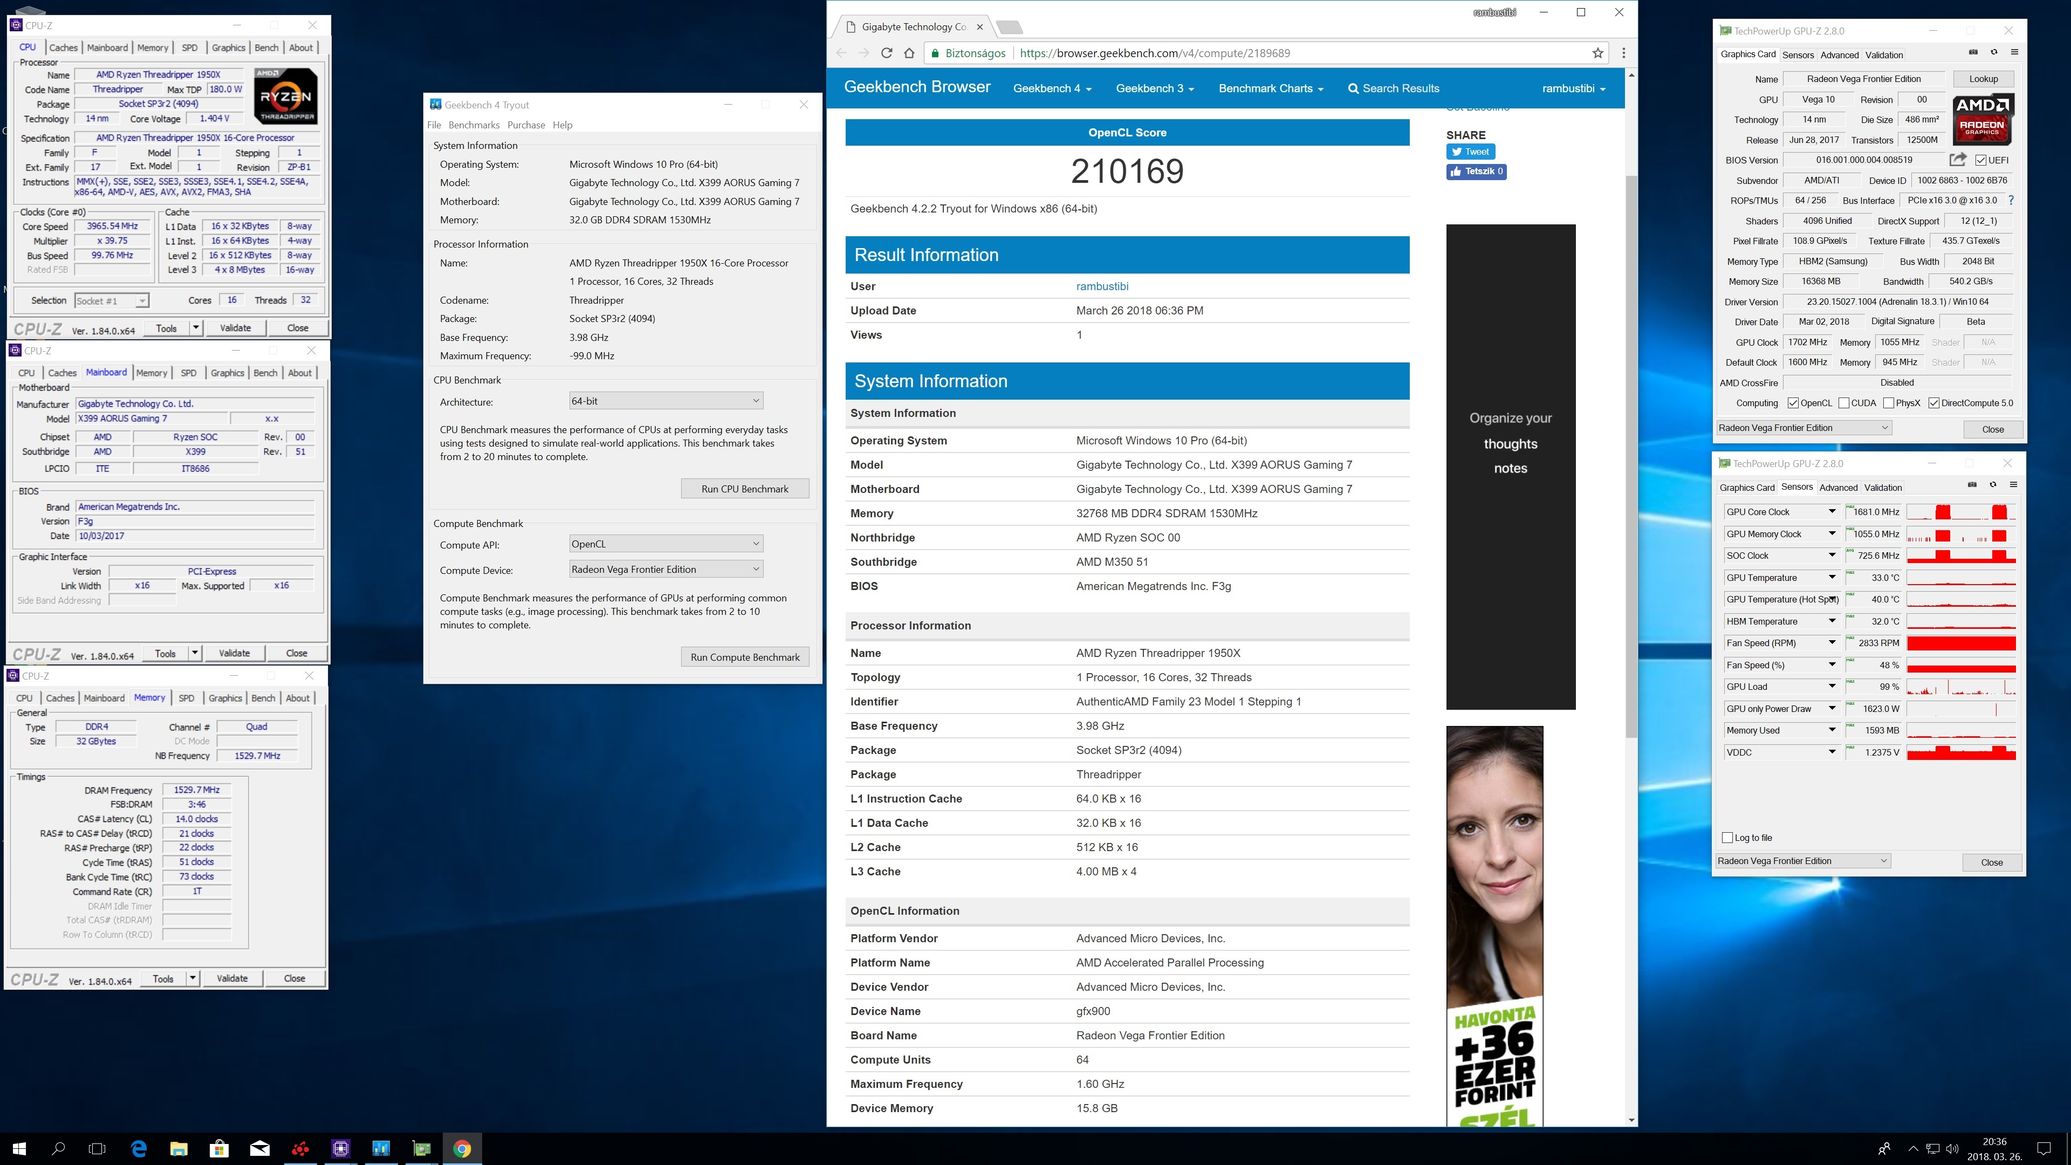Open Purchase menu in Geekbench Tryout
The image size is (2071, 1165).
pos(526,125)
